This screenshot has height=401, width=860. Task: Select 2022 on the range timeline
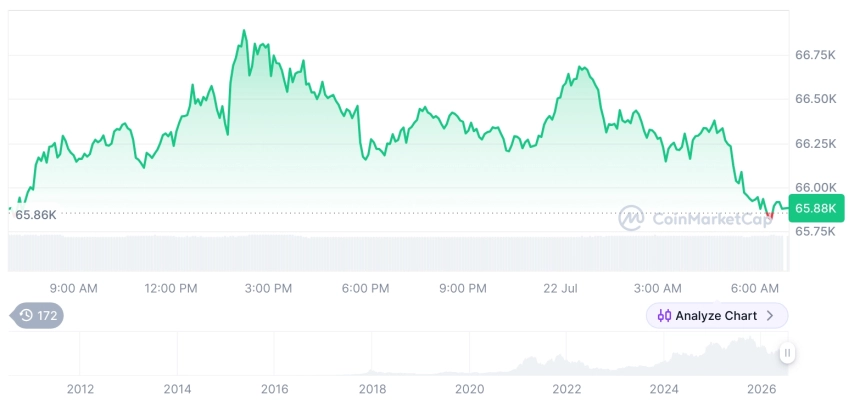pos(567,389)
